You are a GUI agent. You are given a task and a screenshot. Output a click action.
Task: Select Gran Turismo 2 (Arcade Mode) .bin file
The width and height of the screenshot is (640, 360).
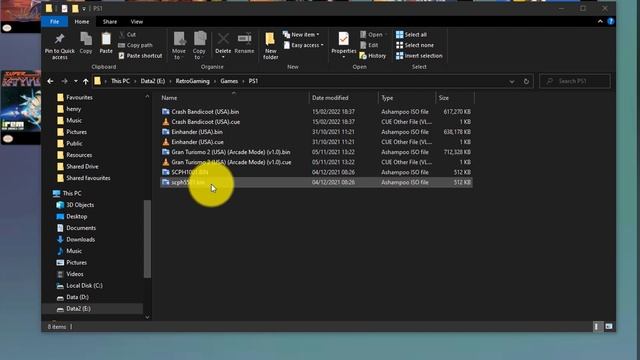coord(316,152)
